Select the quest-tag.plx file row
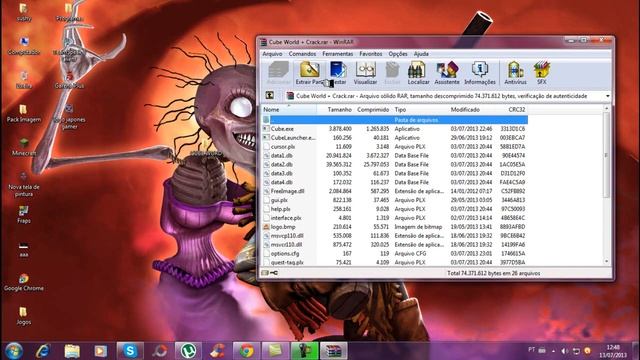 click(x=395, y=262)
